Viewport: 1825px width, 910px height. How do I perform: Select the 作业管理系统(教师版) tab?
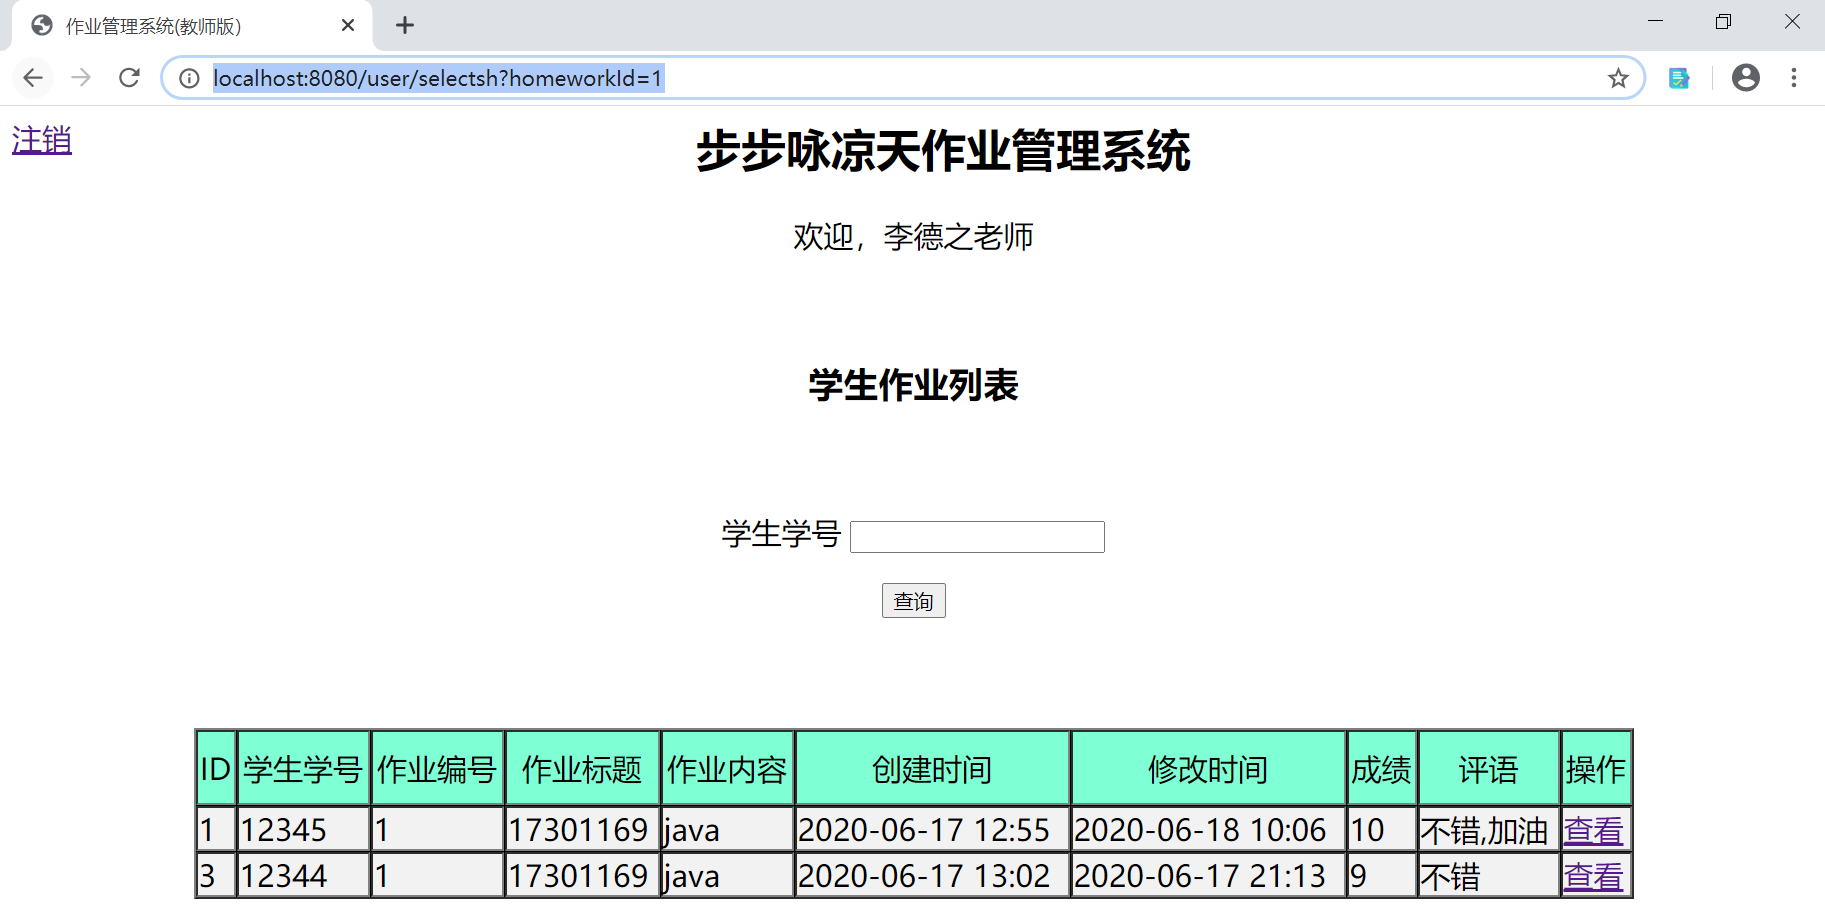coord(192,26)
